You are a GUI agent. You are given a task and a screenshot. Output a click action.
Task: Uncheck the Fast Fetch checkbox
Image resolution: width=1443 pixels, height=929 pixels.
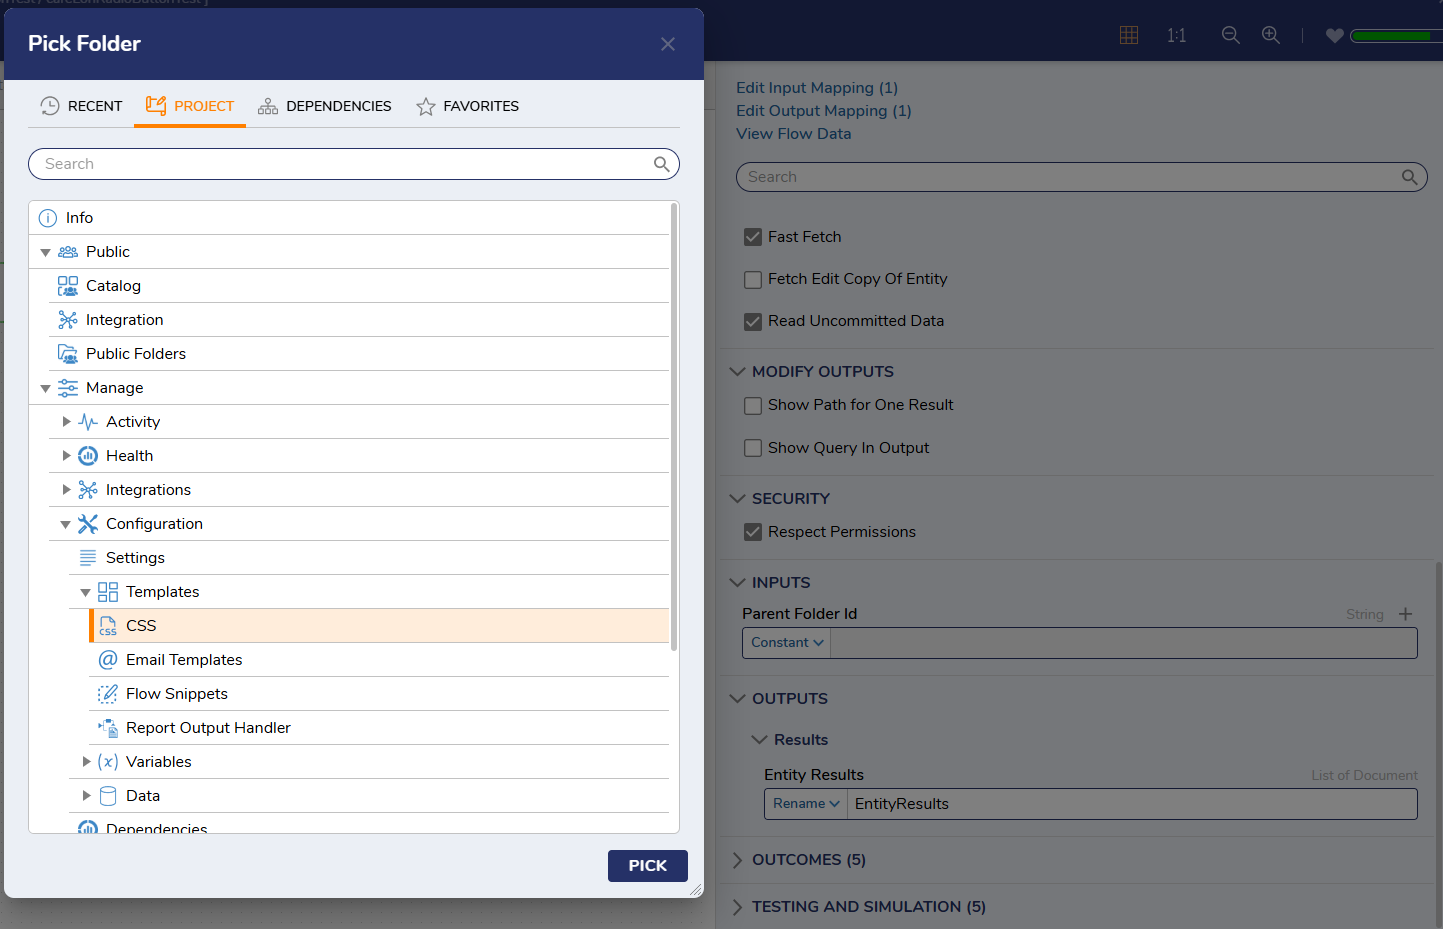point(753,237)
